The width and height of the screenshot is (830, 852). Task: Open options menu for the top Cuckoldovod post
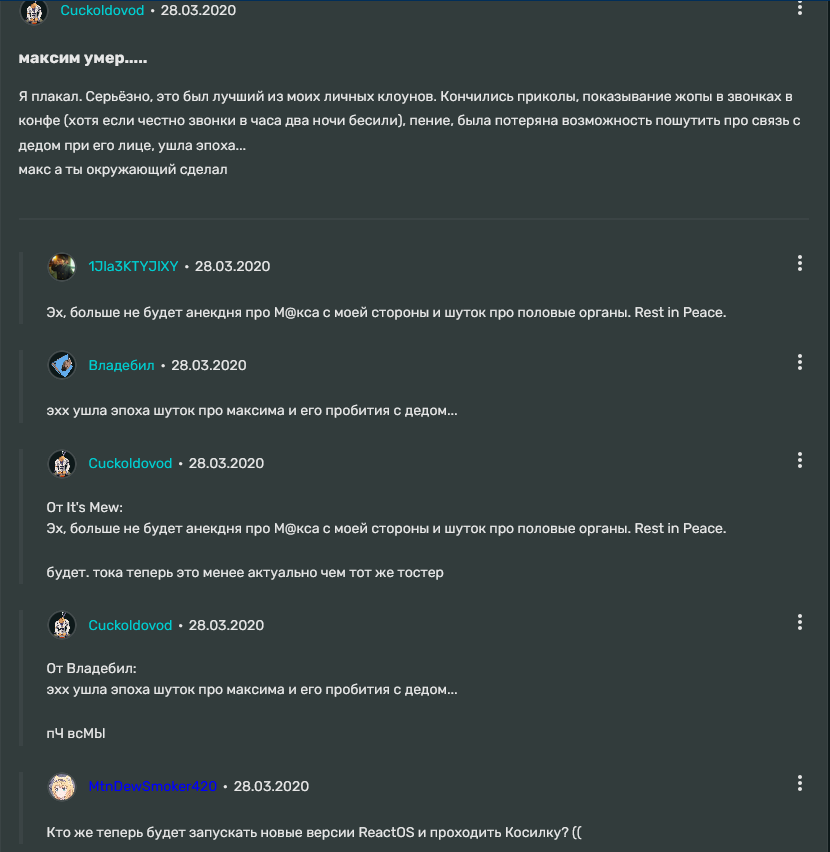tap(799, 8)
